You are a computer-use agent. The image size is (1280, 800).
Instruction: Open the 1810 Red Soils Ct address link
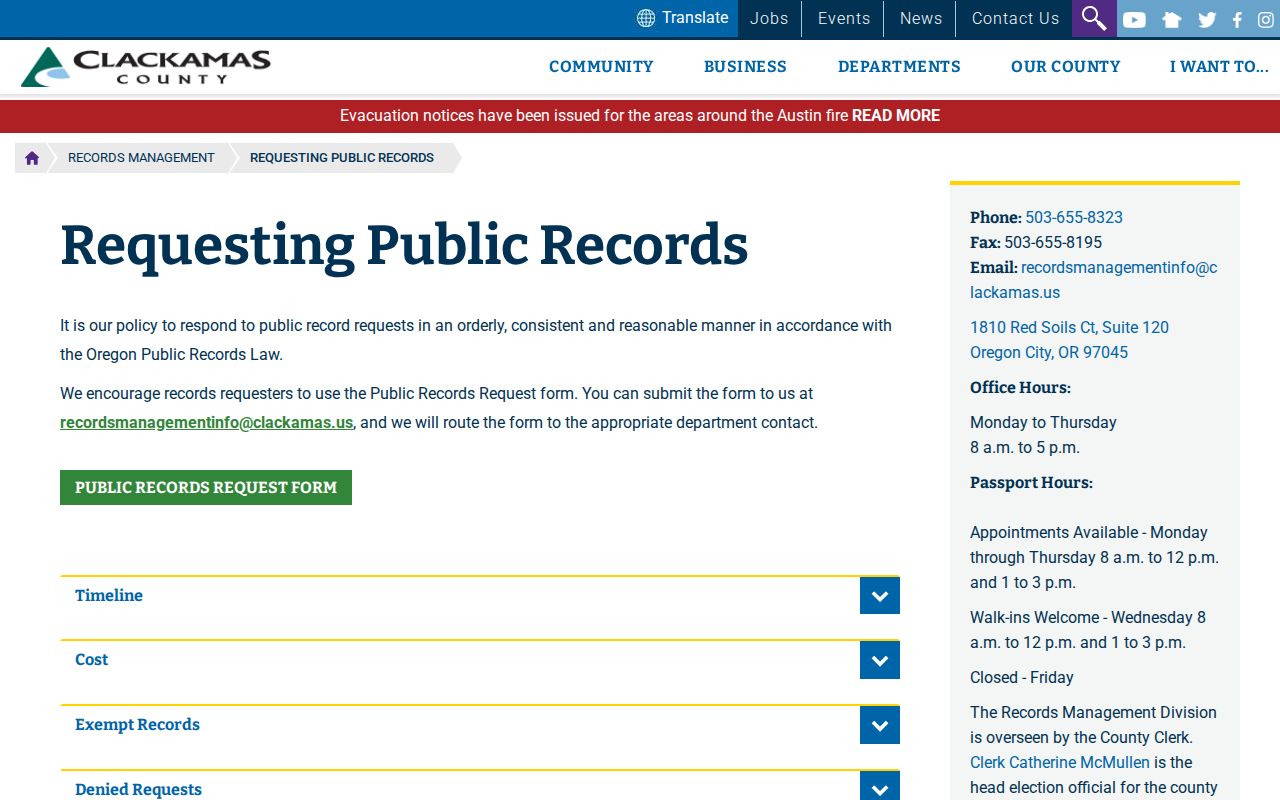coord(1069,340)
